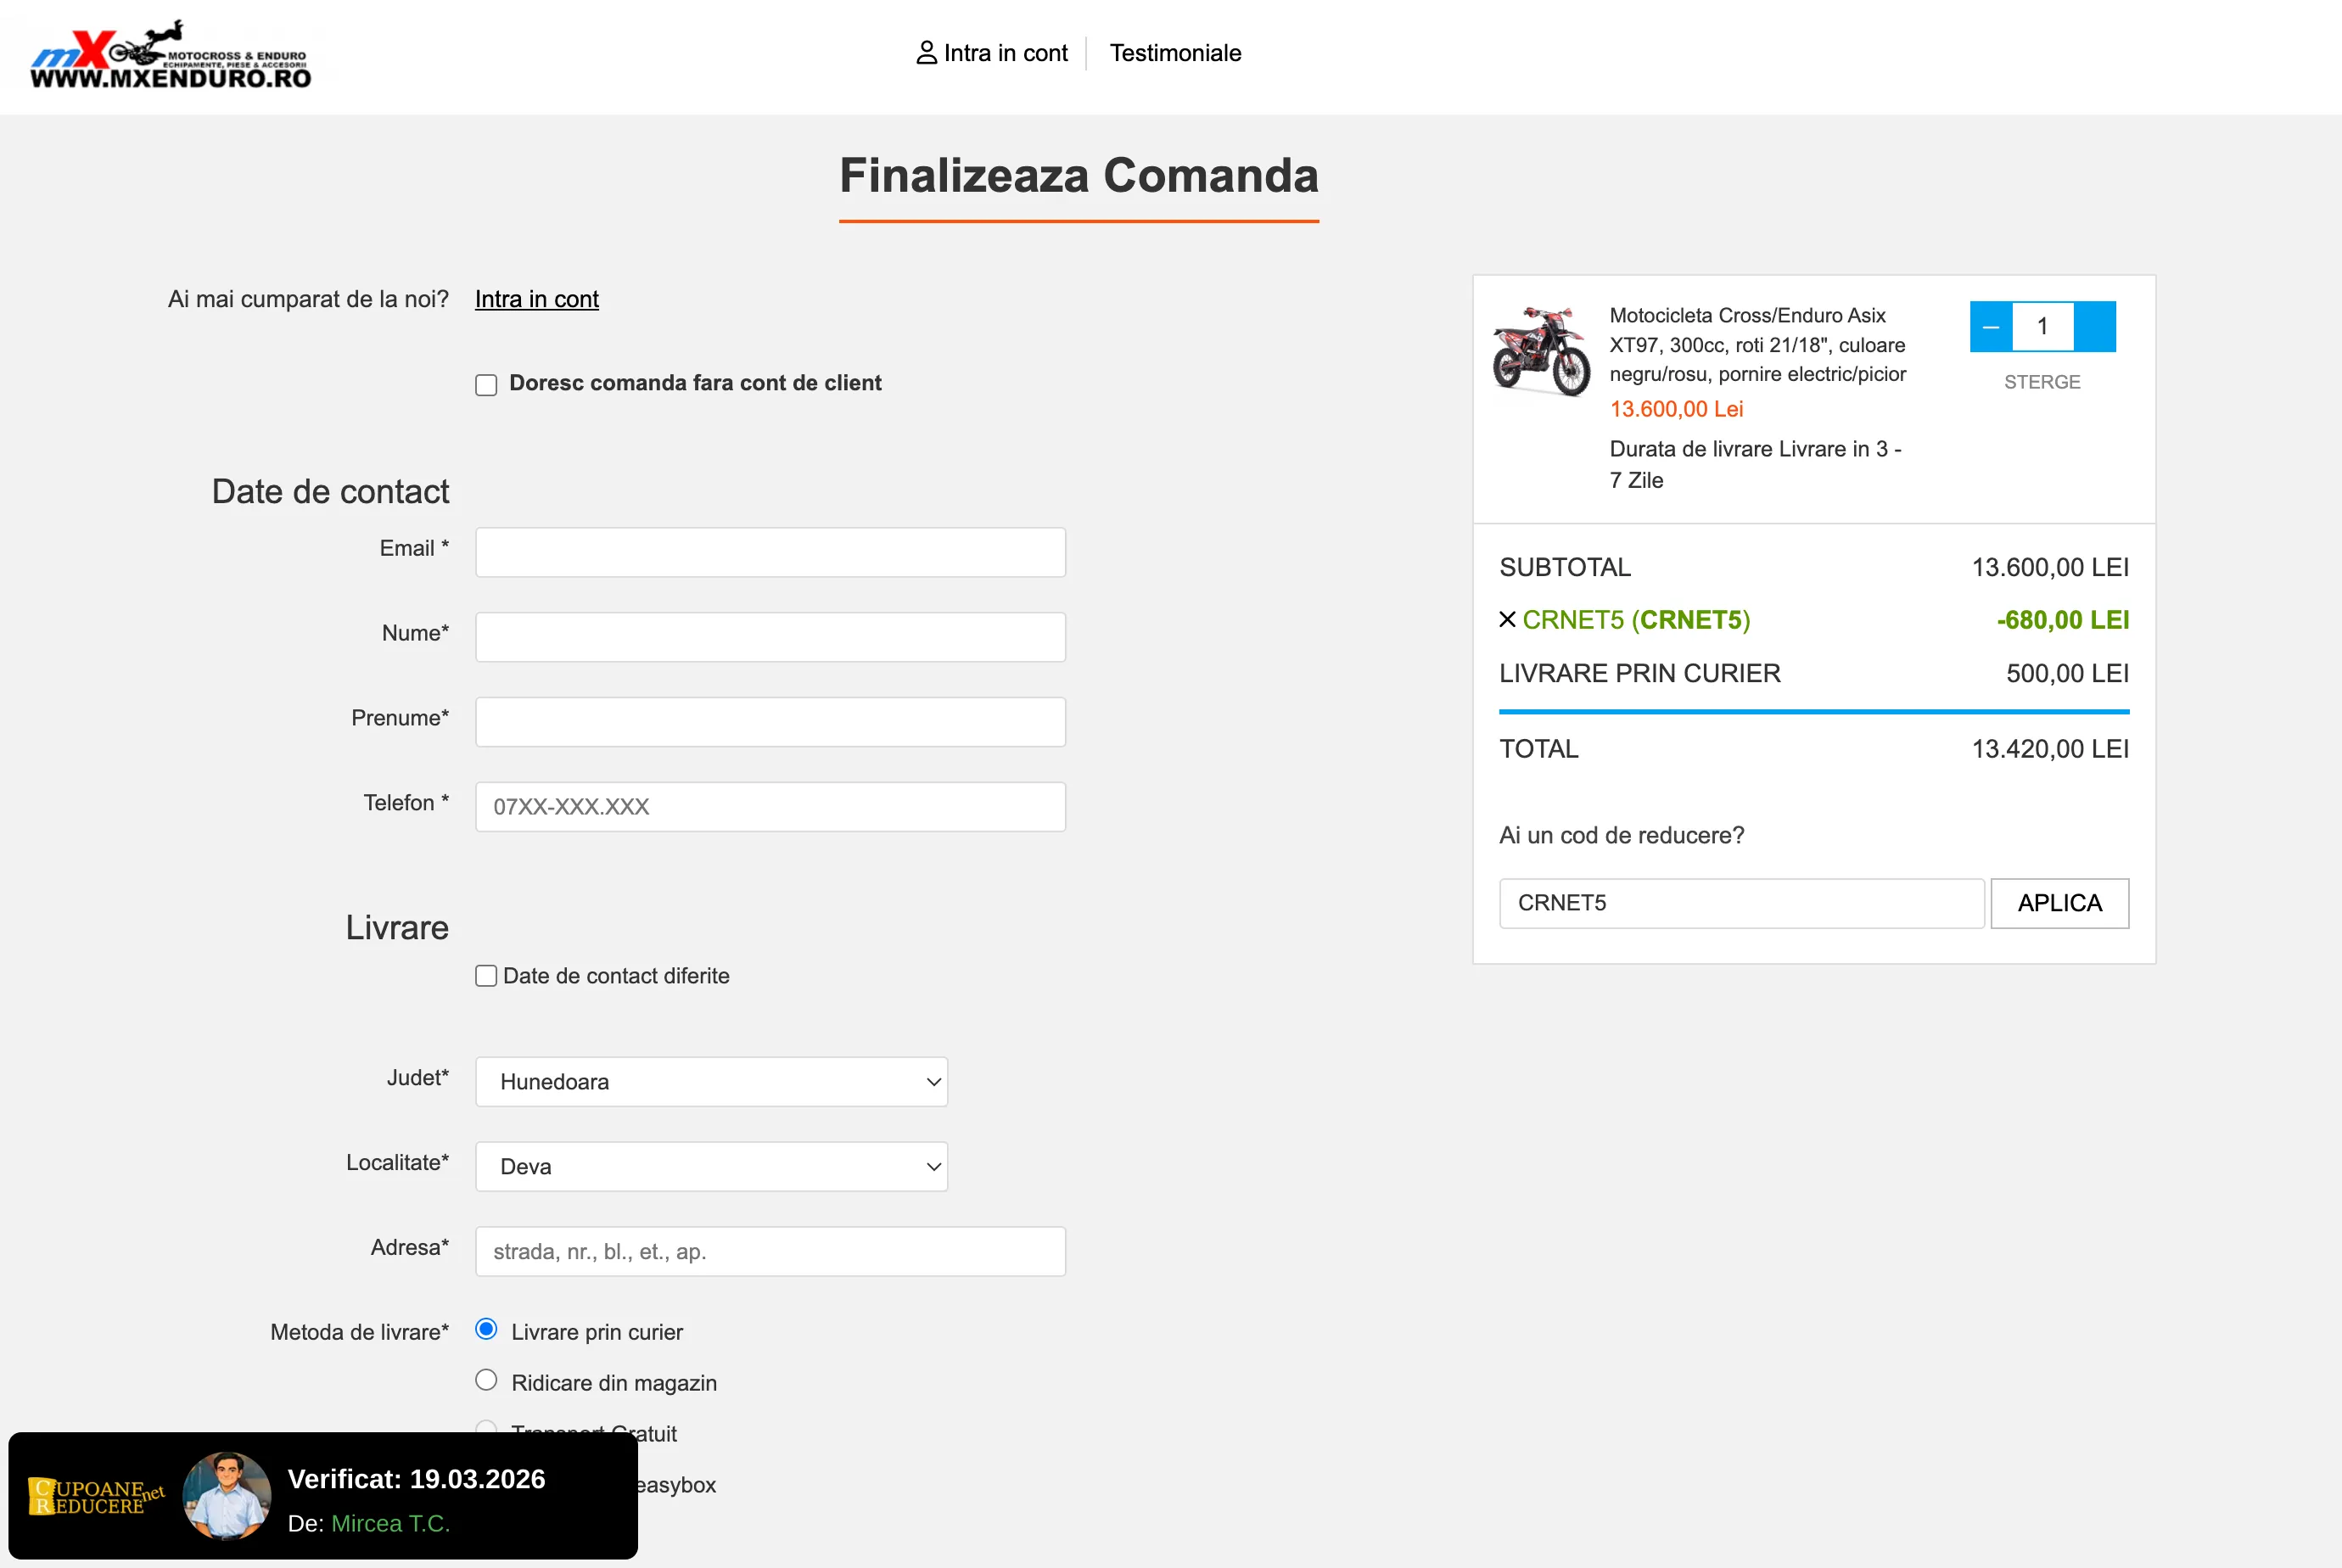Click the Email input field
The width and height of the screenshot is (2342, 1568).
(770, 552)
